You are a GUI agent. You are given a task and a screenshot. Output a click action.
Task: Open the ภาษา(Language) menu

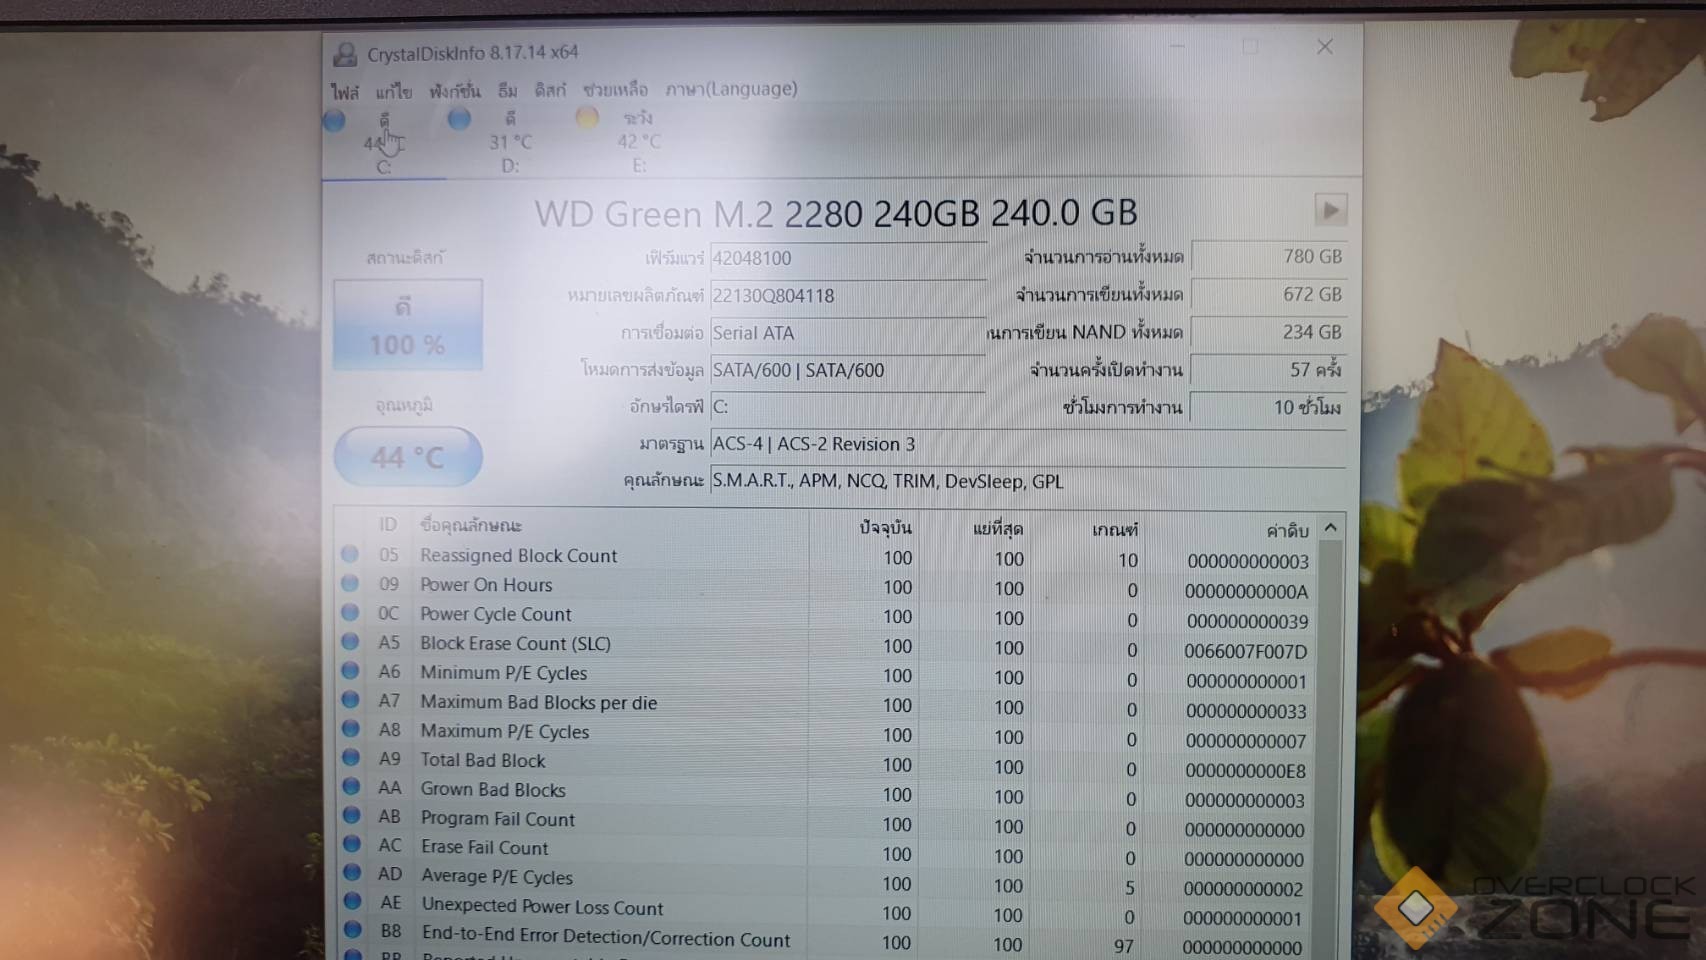coord(731,89)
